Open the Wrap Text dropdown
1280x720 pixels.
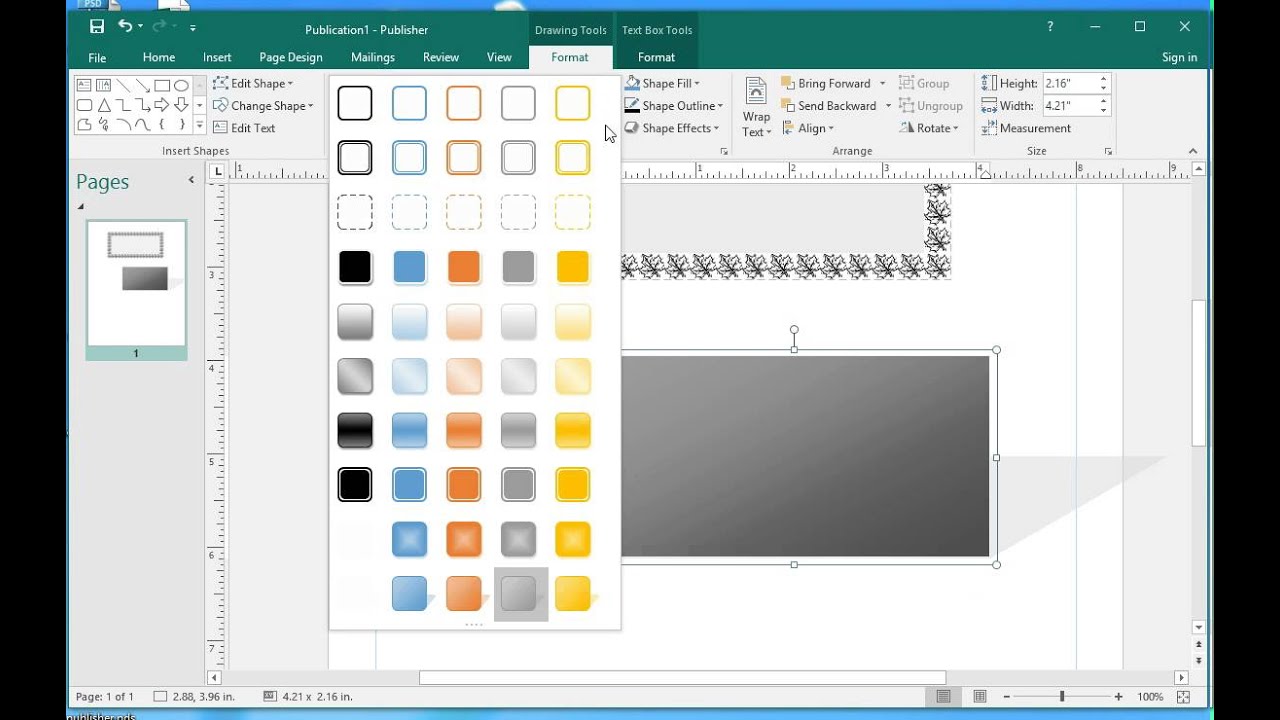pos(756,106)
